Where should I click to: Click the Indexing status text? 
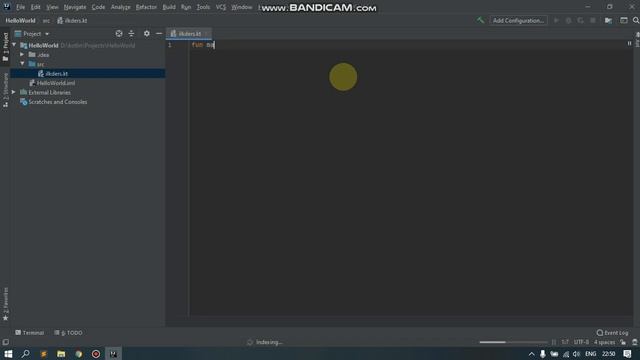point(269,342)
